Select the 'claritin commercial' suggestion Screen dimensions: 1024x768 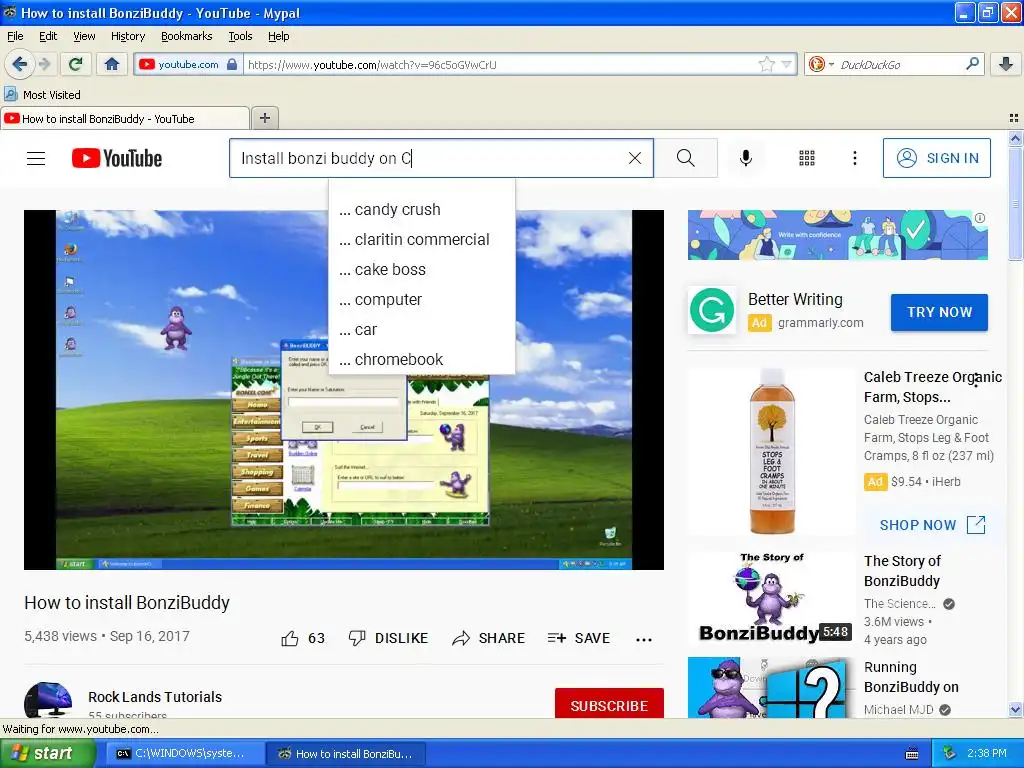[x=422, y=240]
